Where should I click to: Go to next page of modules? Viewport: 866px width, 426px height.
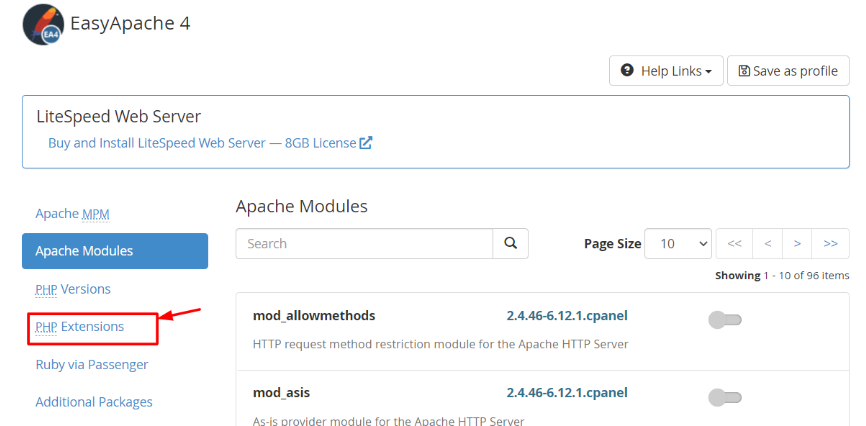(797, 244)
